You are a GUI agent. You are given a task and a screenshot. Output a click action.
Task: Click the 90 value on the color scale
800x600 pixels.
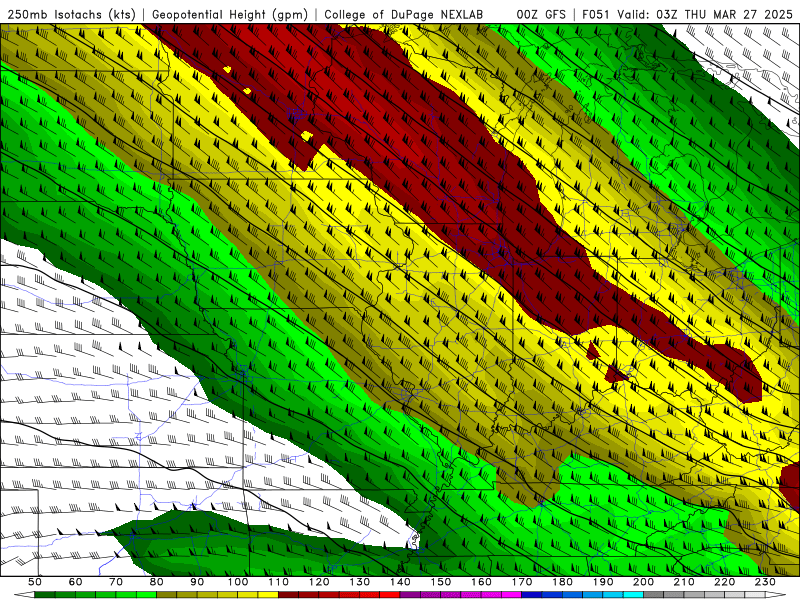click(x=197, y=582)
